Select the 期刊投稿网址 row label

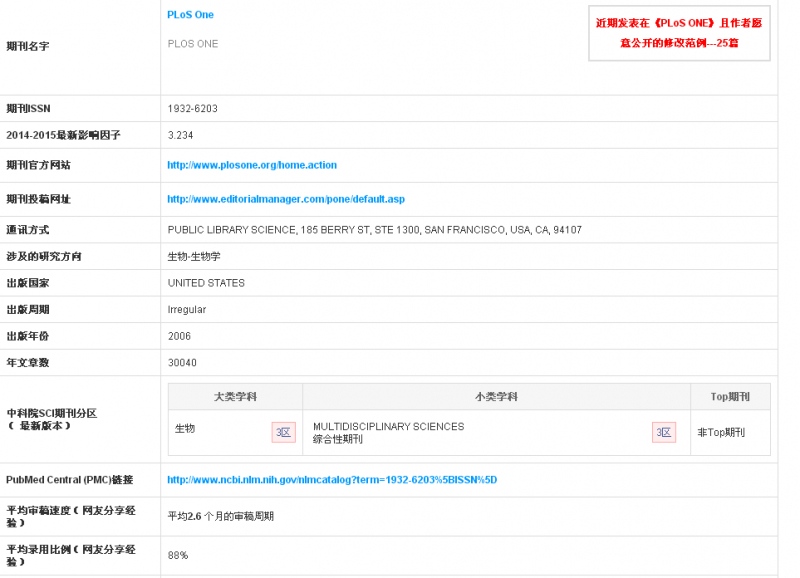coord(38,199)
